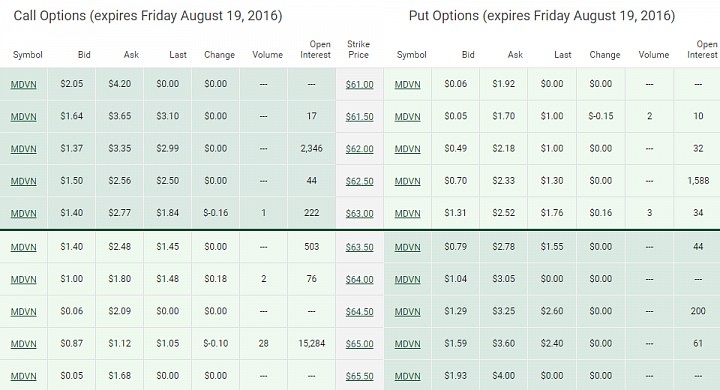Viewport: 720px width, 390px height.
Task: Select the call Volume column header
Action: tap(268, 55)
